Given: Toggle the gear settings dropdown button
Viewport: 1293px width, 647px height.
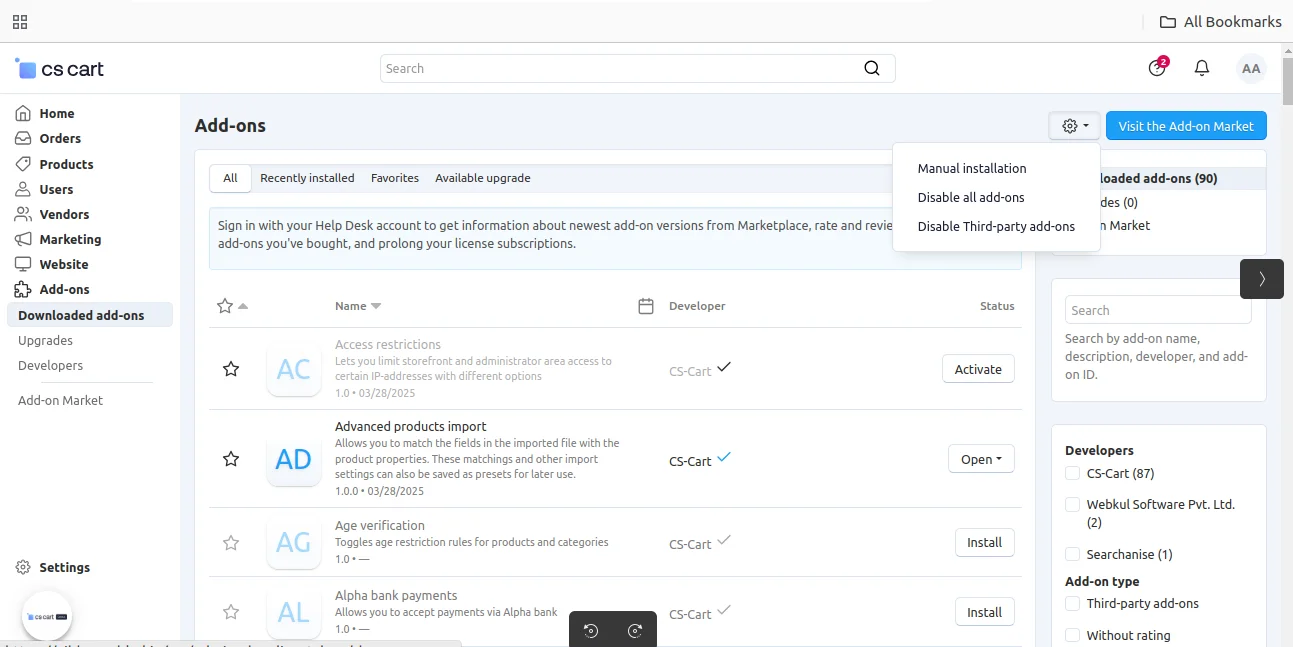Looking at the screenshot, I should [1075, 126].
